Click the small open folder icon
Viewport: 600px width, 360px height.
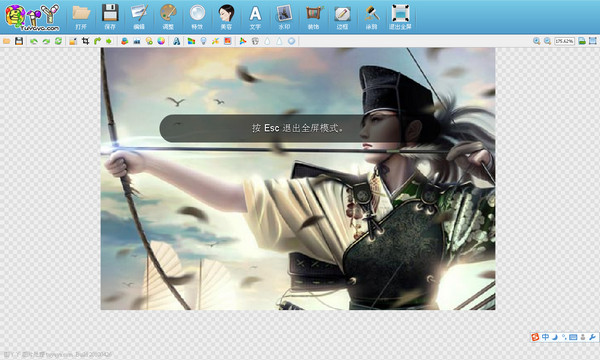(x=7, y=41)
